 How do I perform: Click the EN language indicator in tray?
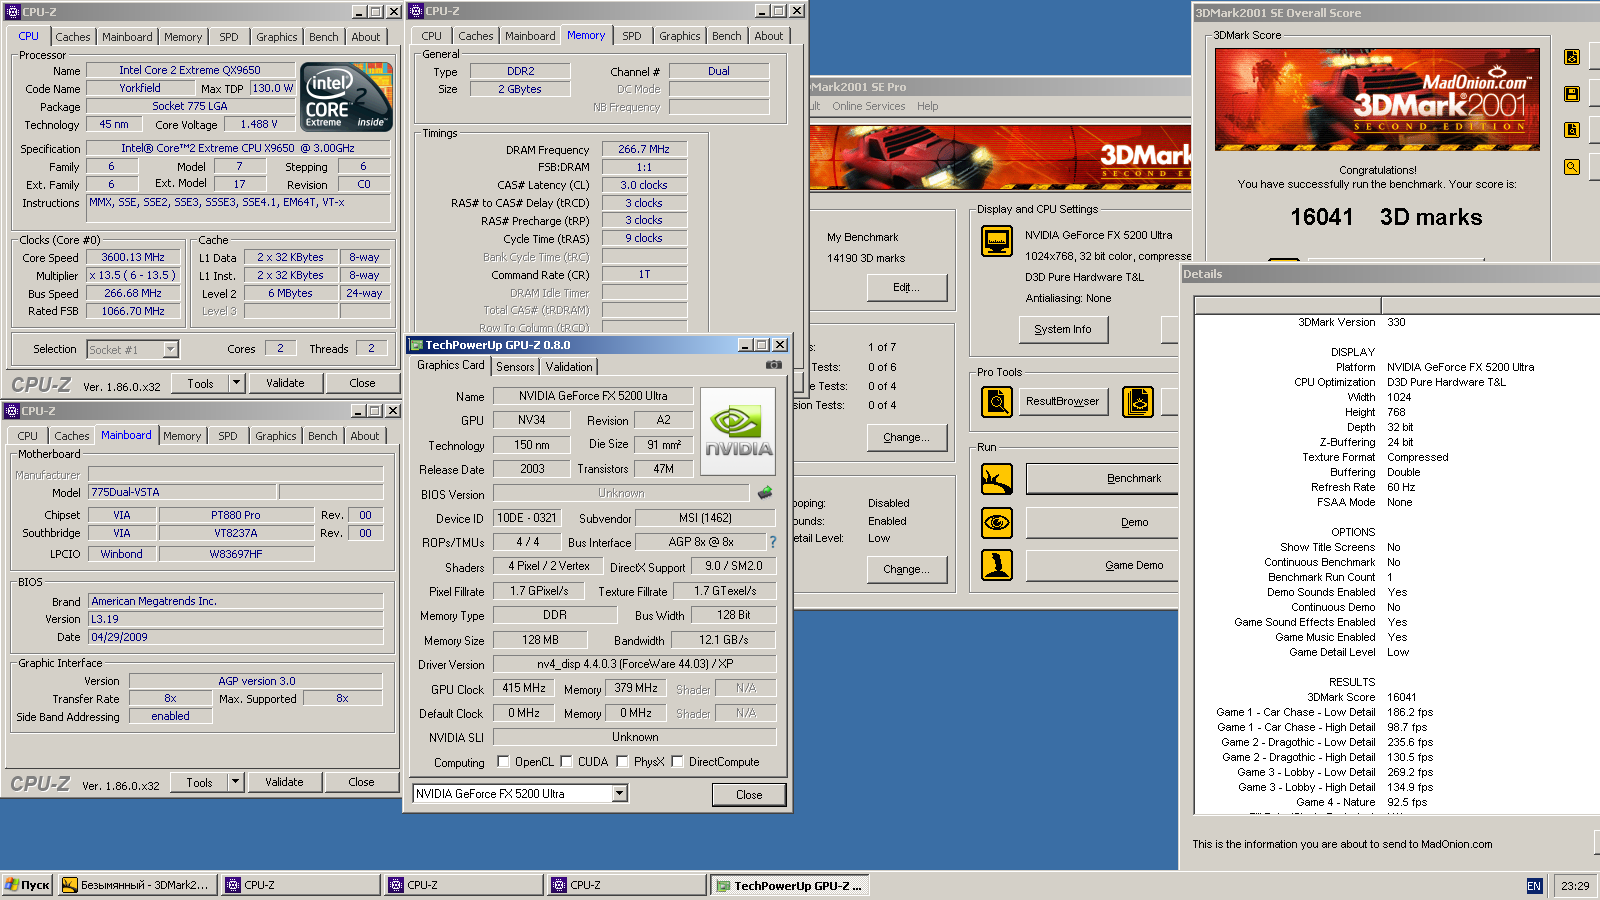1534,886
